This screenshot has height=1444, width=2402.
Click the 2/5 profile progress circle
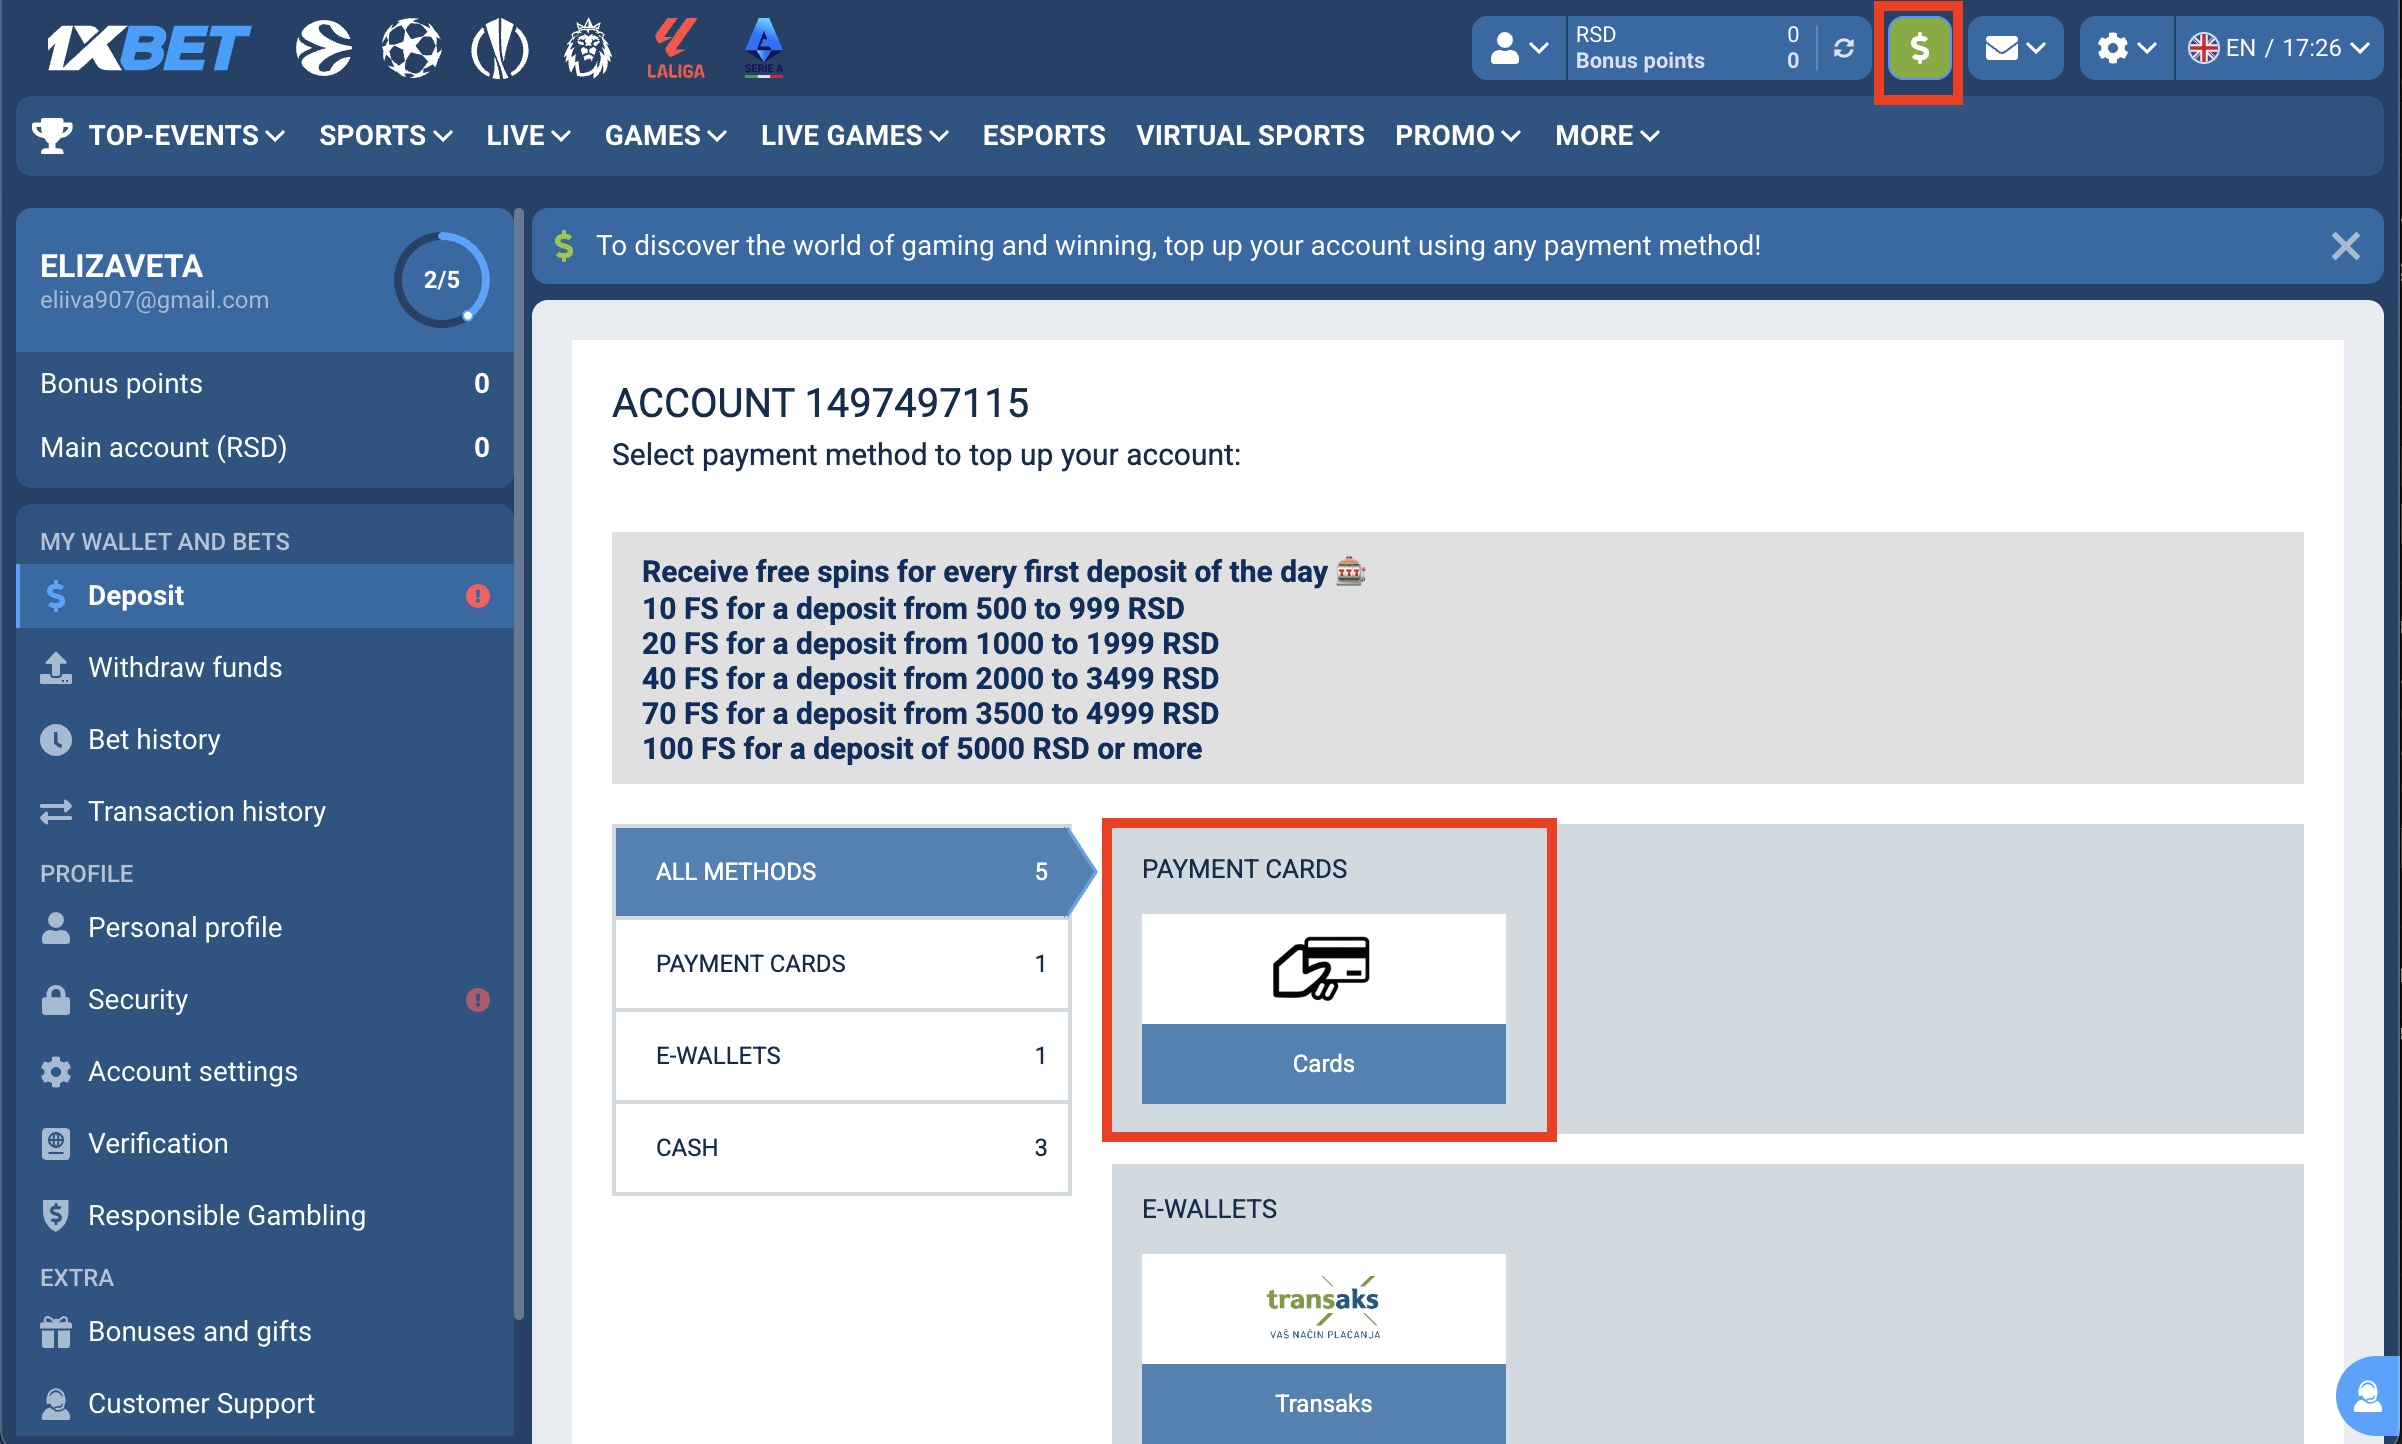pos(441,280)
